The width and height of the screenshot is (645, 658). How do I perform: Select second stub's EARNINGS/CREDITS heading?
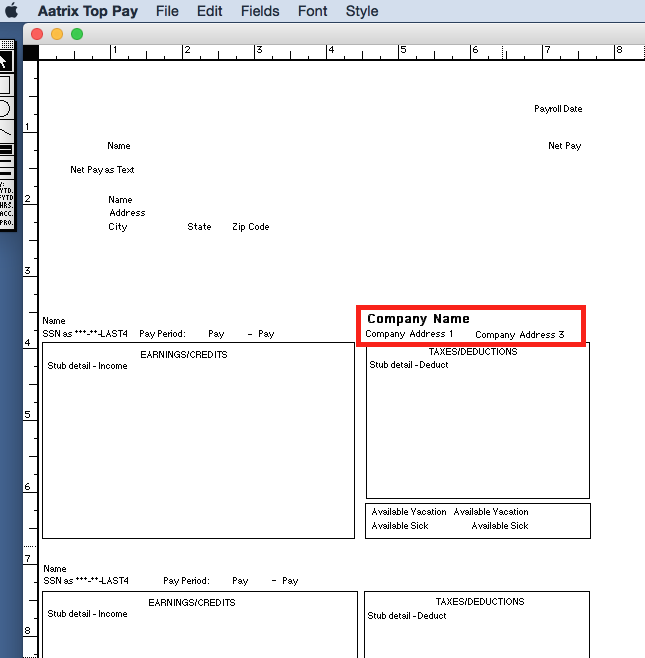192,603
